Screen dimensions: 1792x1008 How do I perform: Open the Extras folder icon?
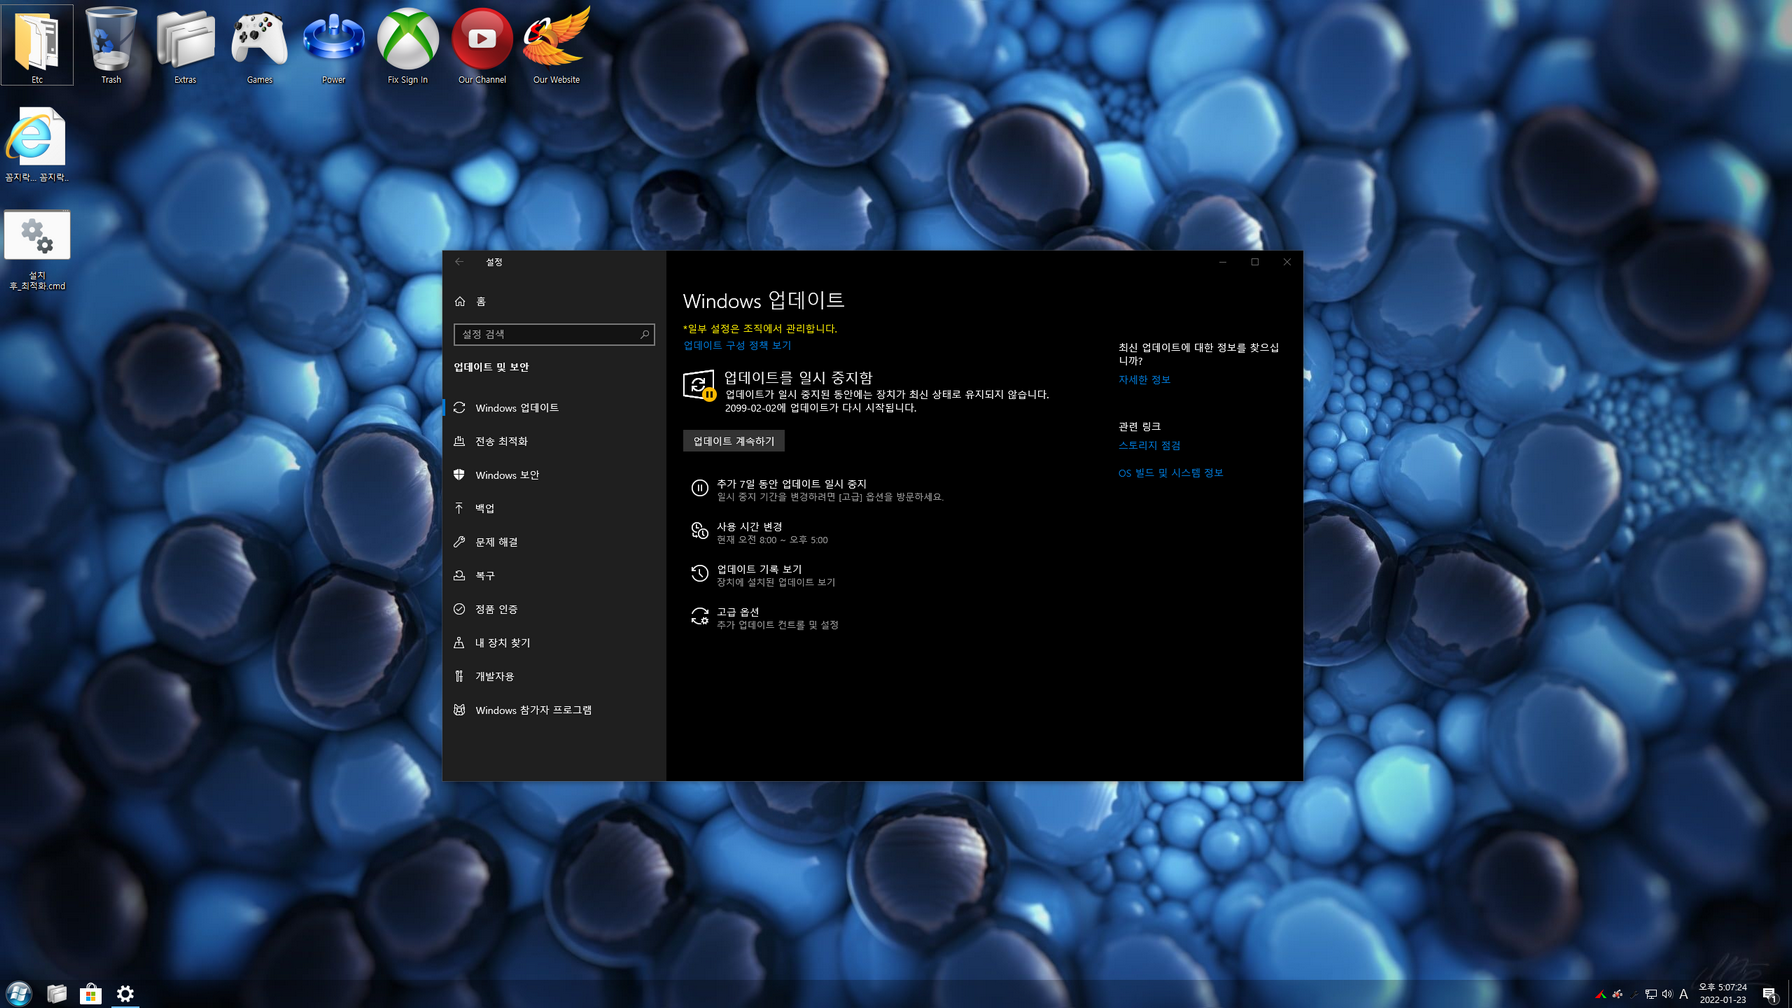pos(185,45)
